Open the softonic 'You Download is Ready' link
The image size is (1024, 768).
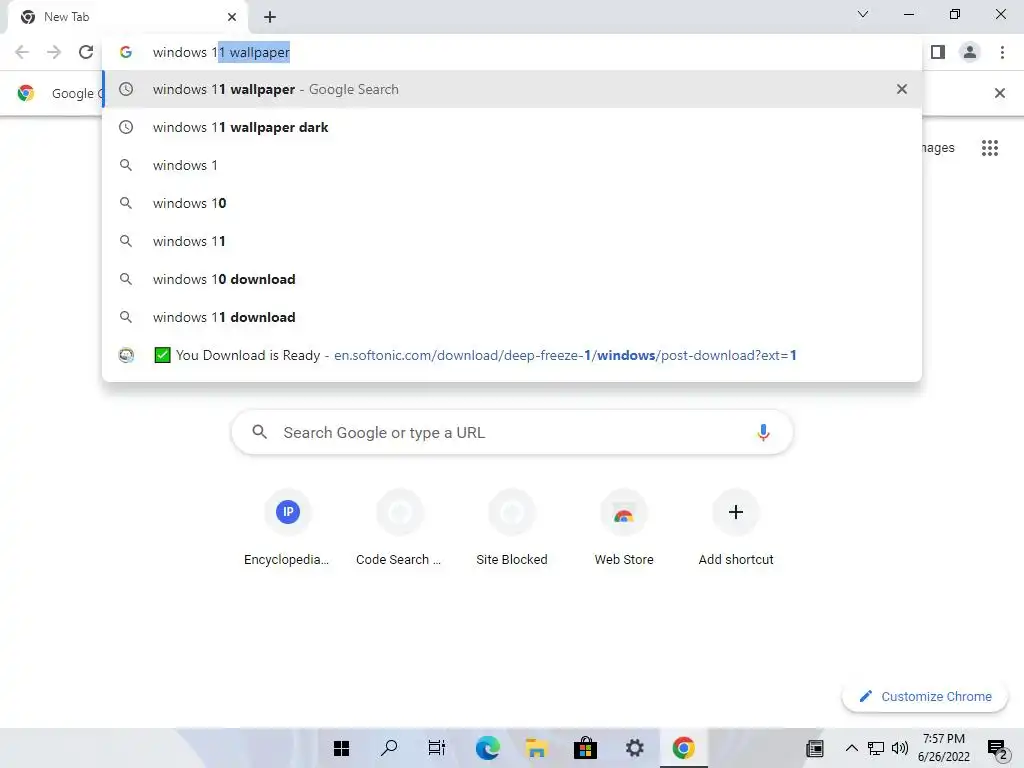[512, 355]
